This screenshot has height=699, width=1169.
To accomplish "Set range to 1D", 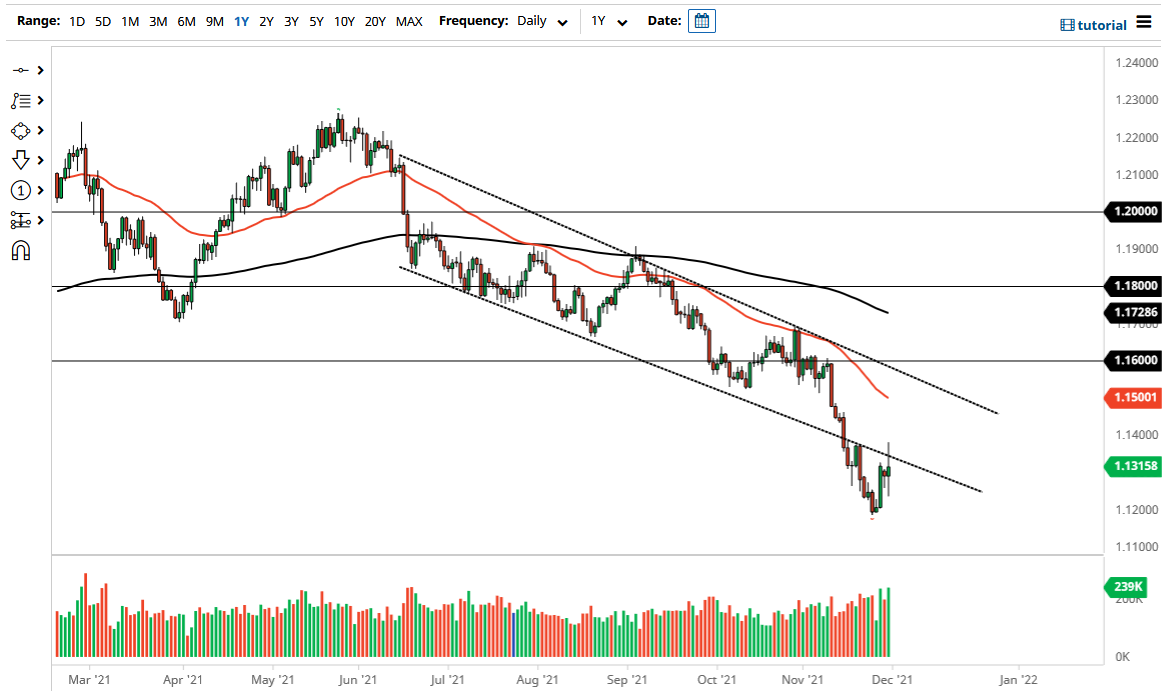I will click(x=76, y=21).
